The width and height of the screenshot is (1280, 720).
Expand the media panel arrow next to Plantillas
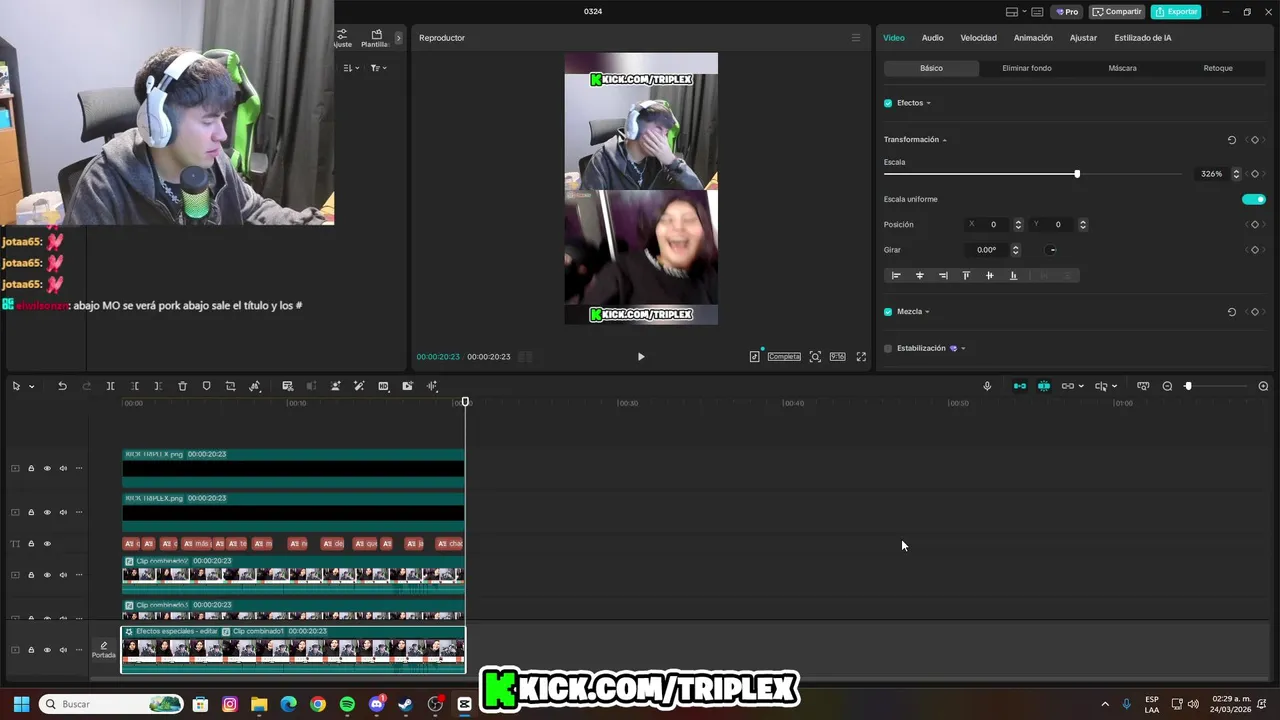(398, 38)
